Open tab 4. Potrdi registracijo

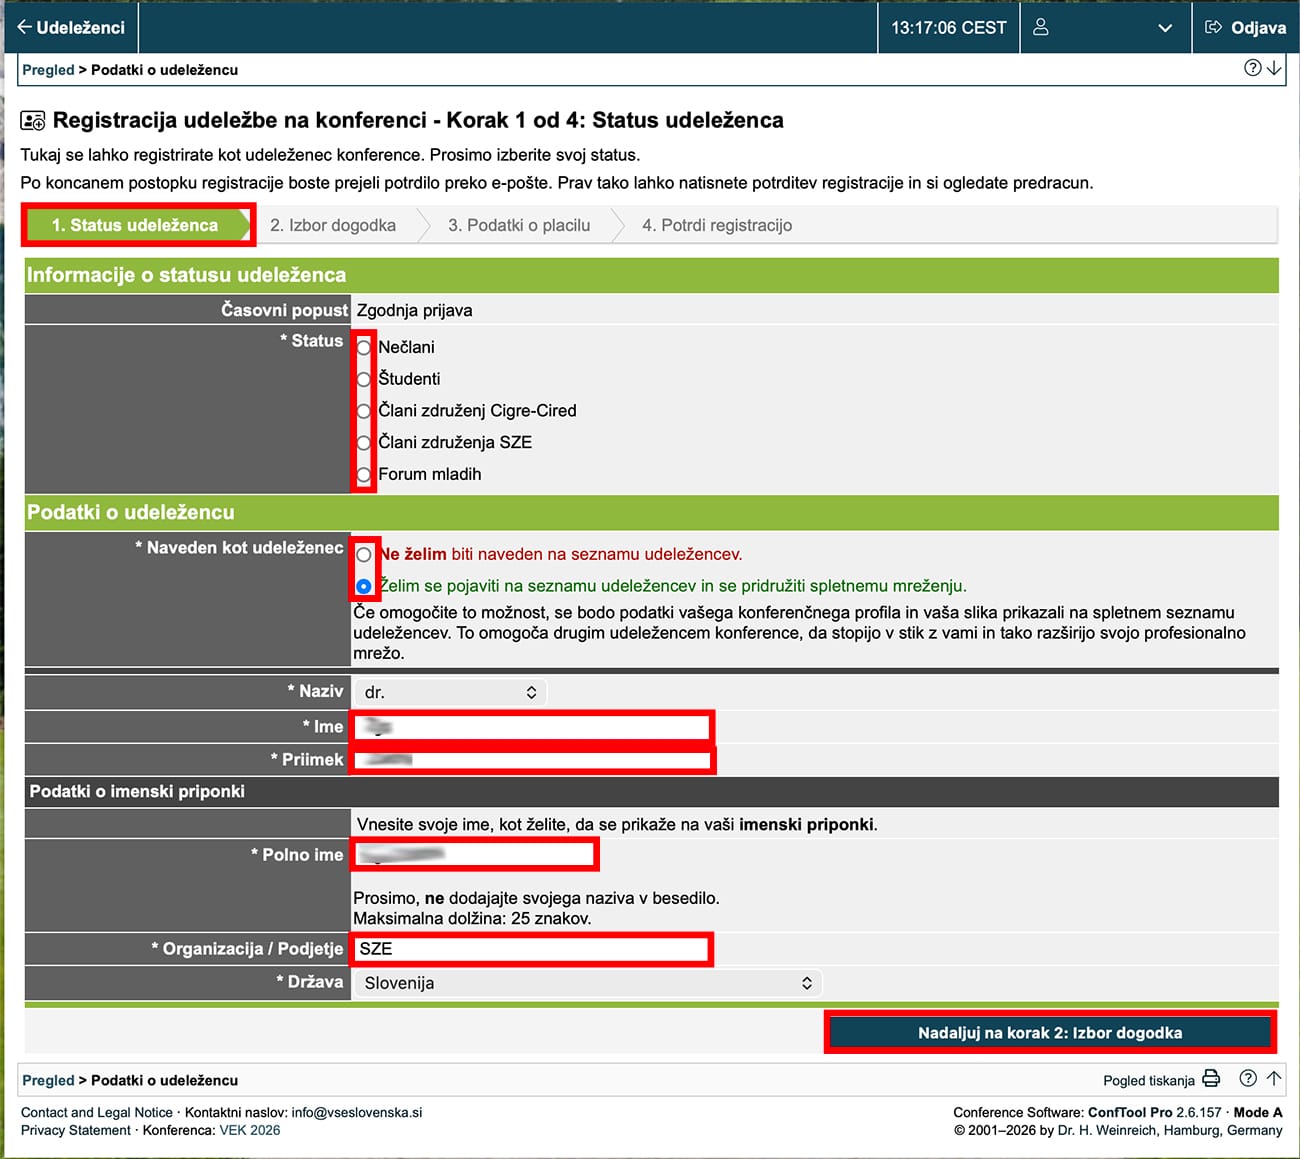click(x=718, y=225)
